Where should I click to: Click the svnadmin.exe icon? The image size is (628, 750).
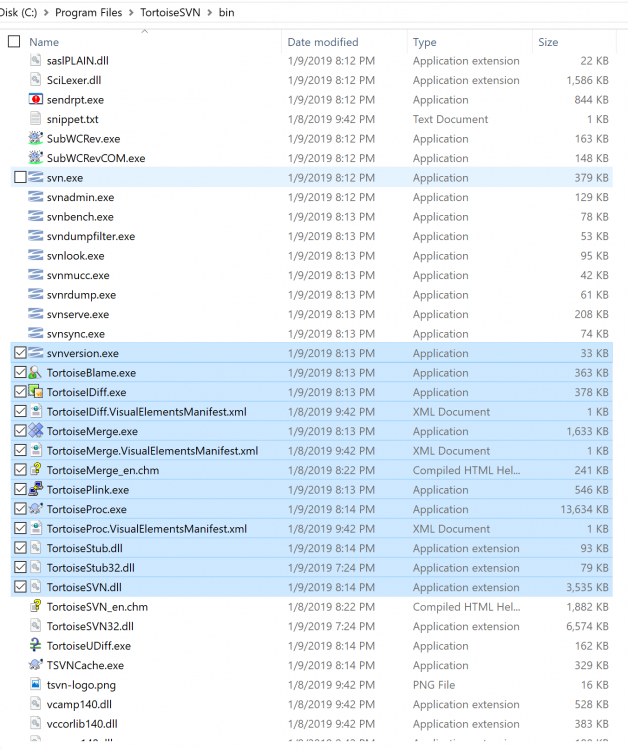35,197
